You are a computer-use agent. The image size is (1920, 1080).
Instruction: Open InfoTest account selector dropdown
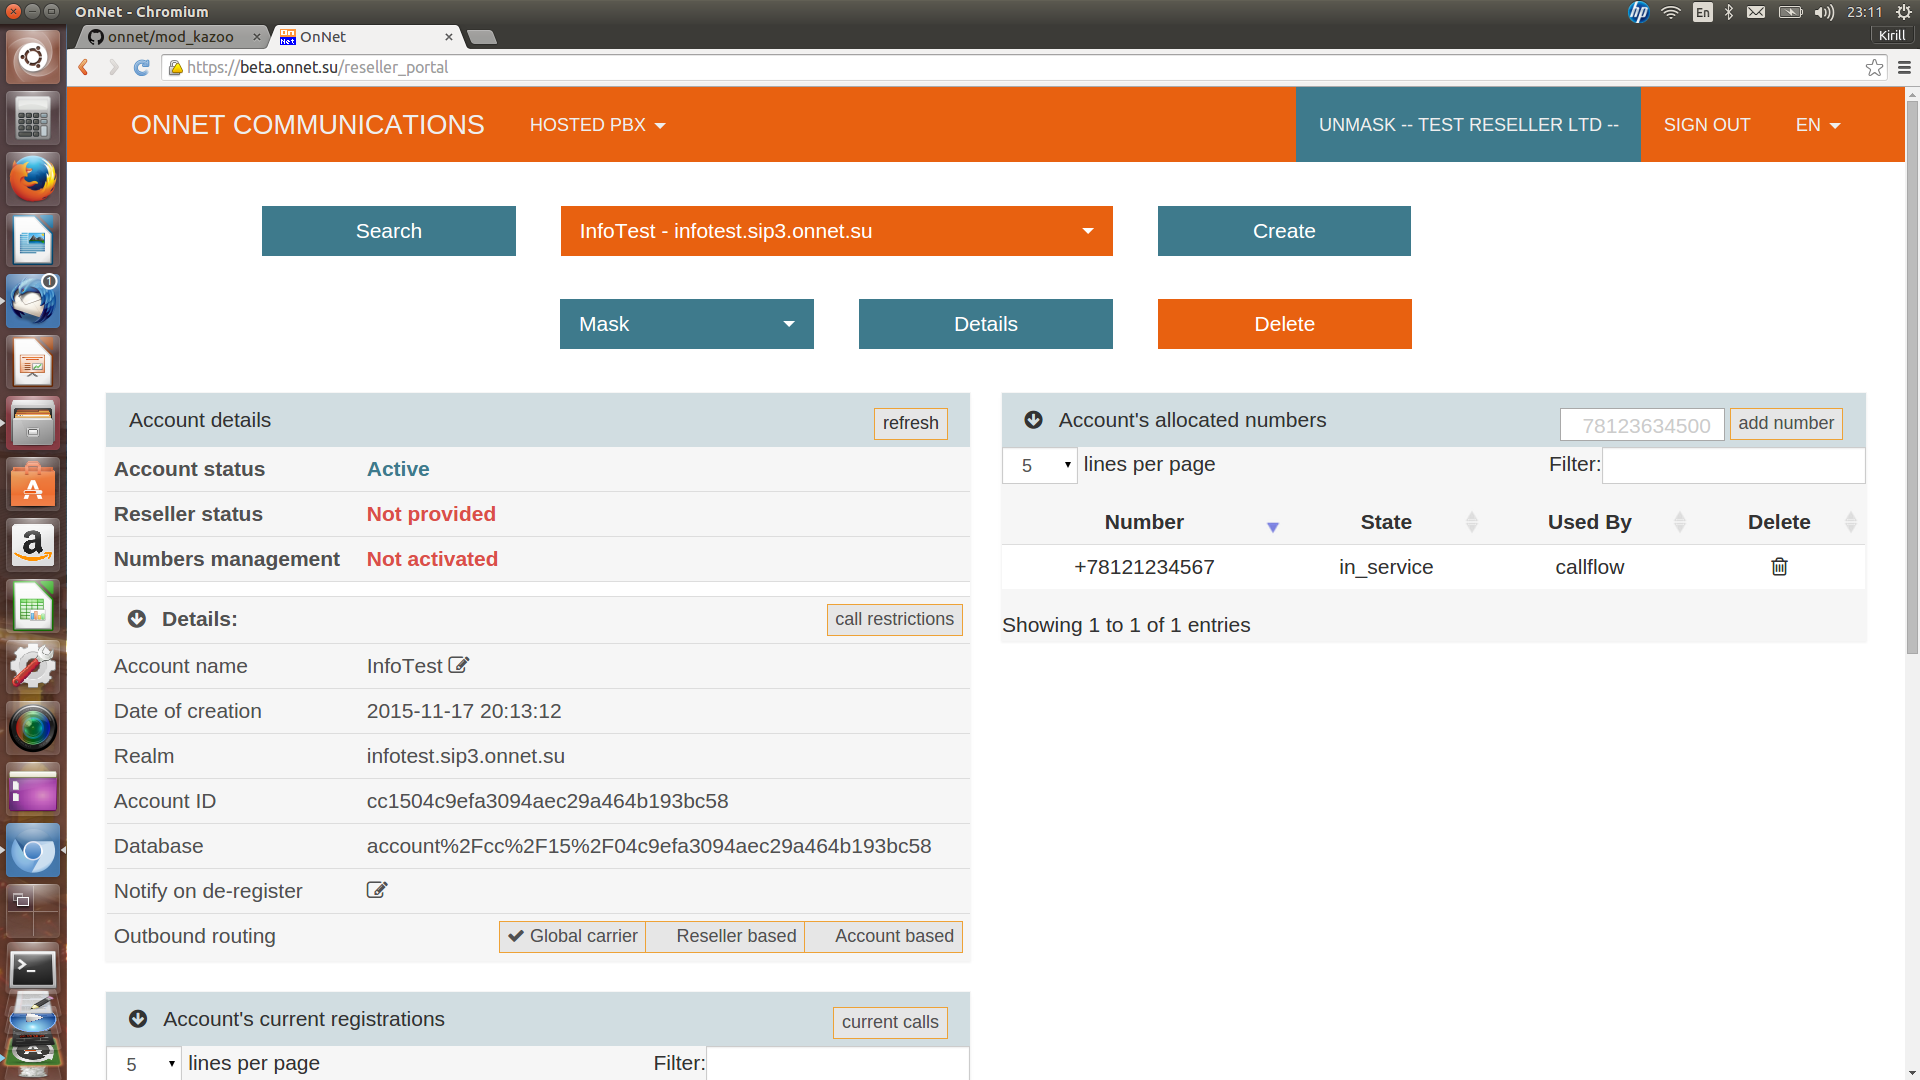(x=836, y=231)
